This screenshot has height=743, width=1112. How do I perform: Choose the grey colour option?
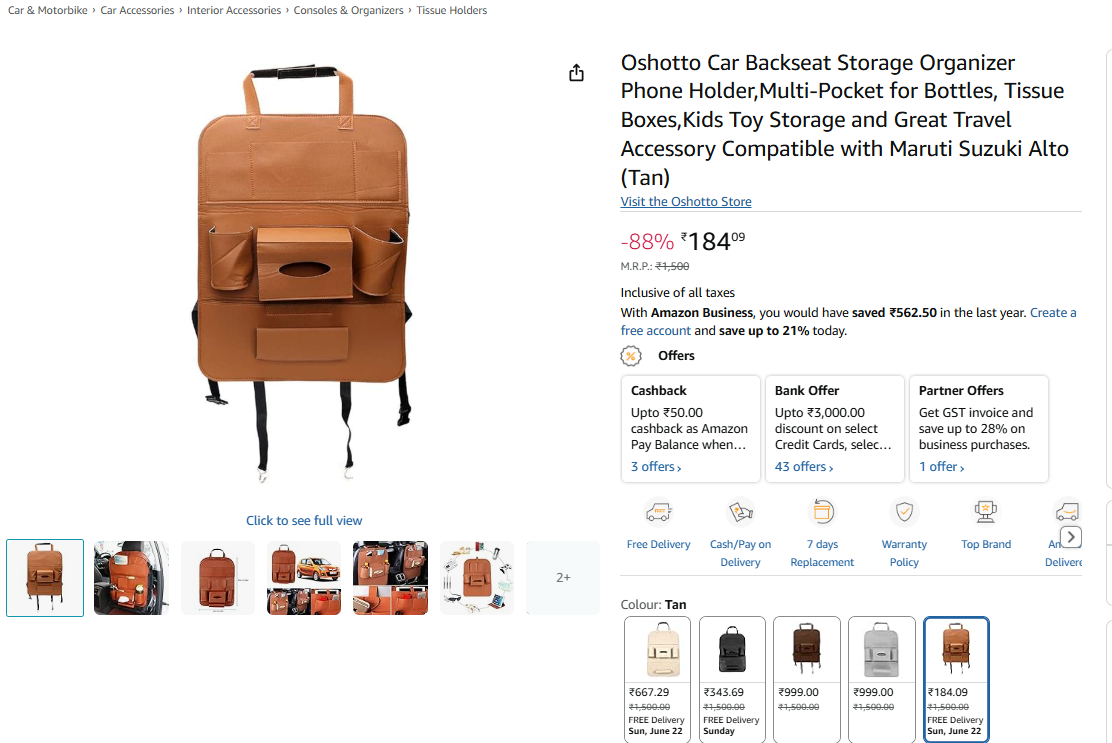[x=882, y=679]
